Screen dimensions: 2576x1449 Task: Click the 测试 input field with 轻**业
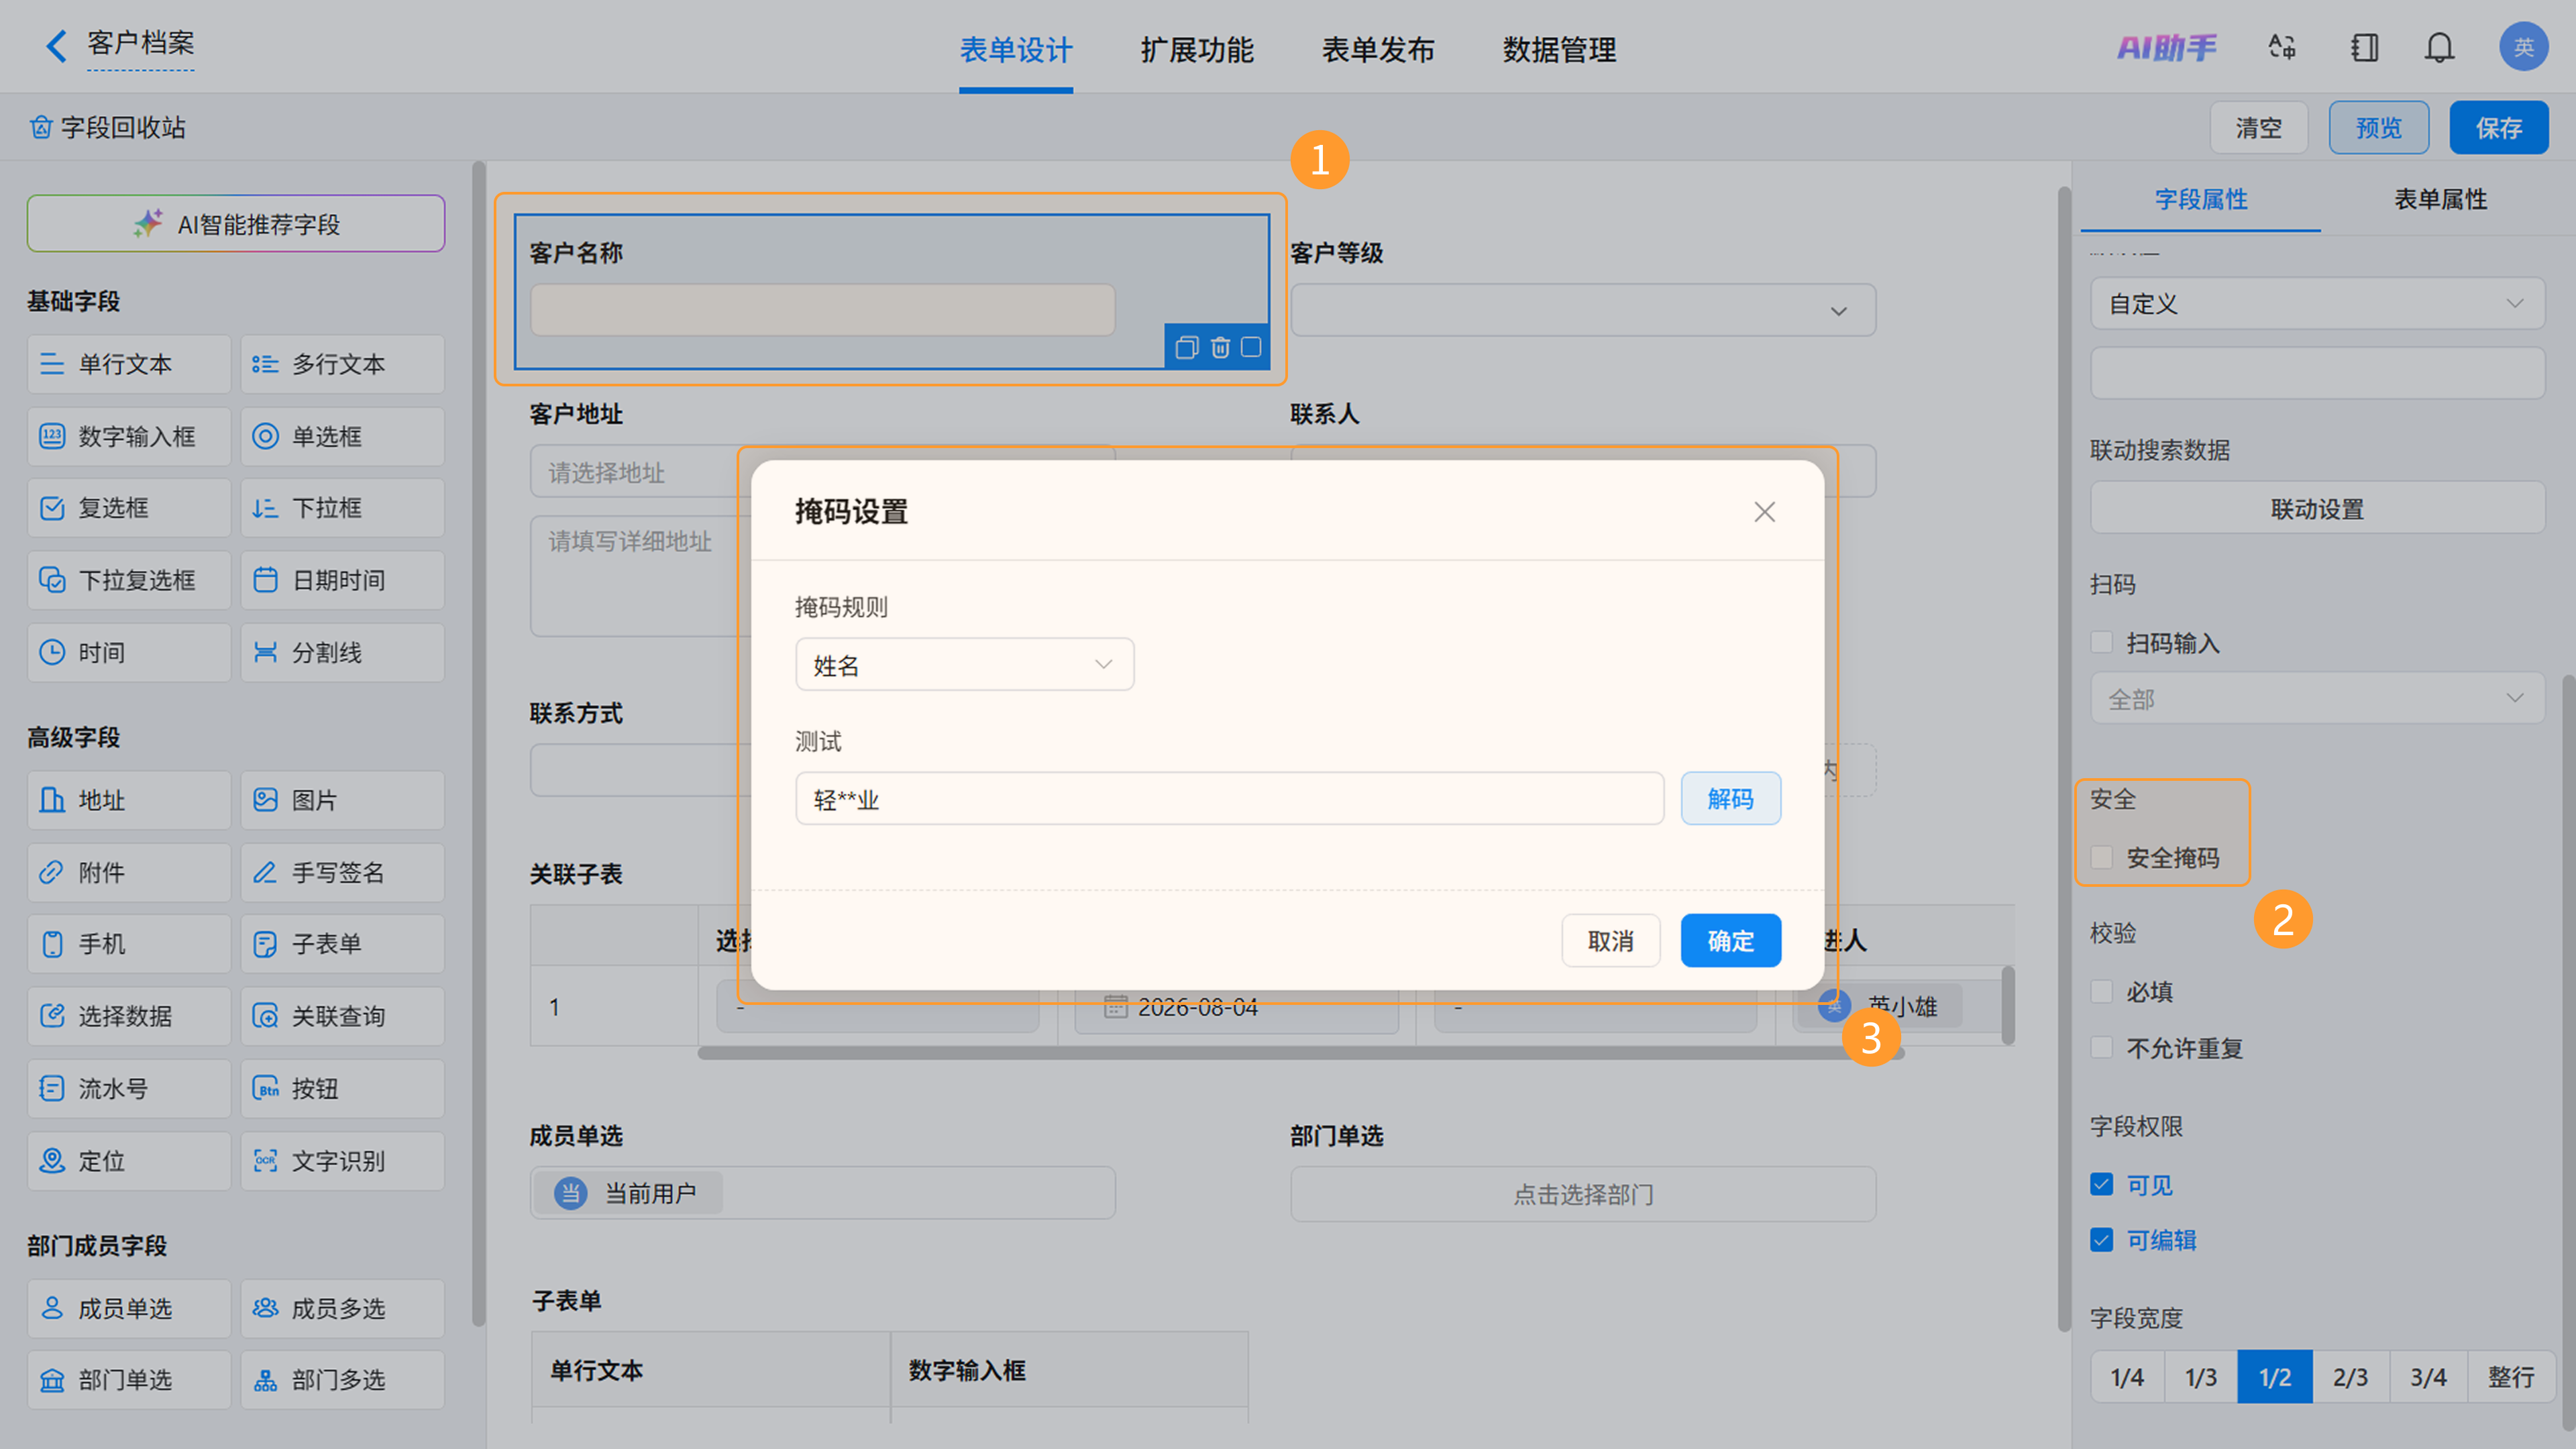click(x=1229, y=799)
